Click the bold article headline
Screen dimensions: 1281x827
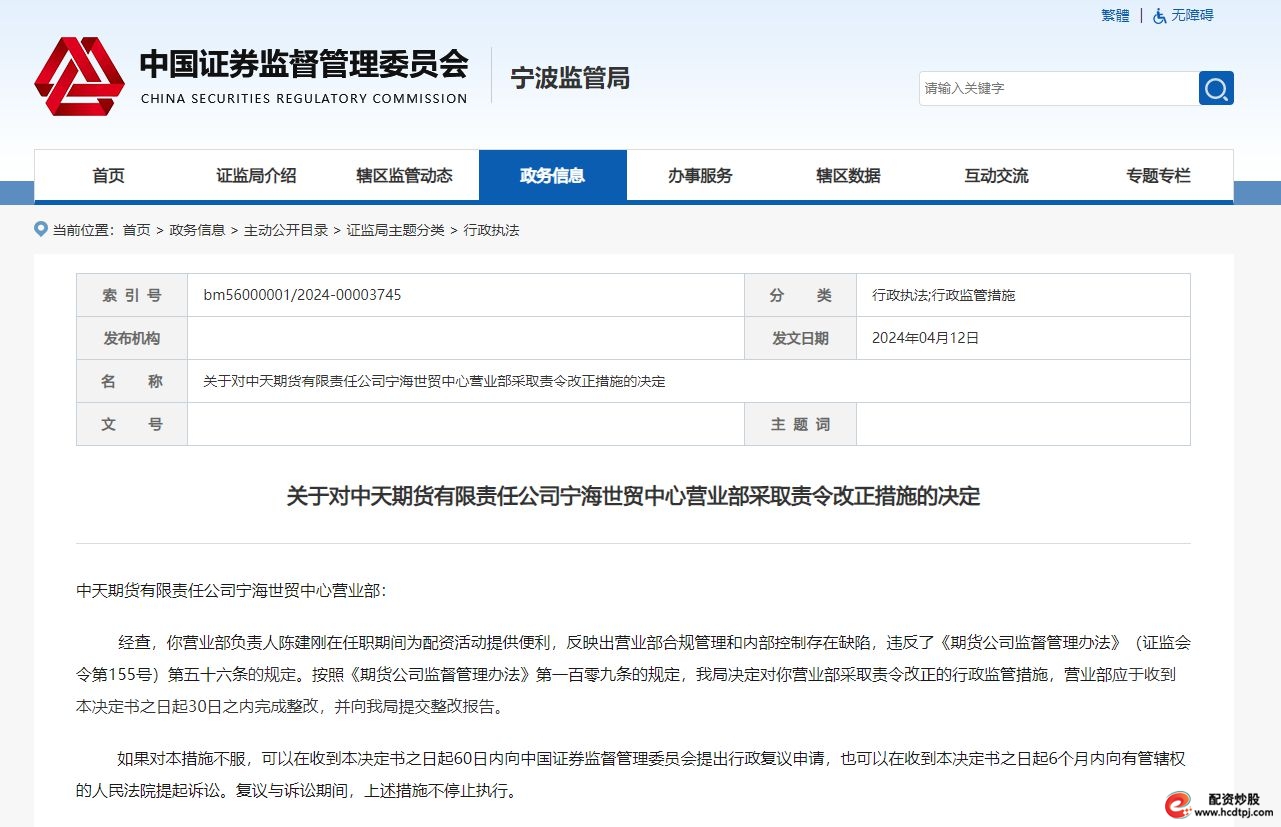click(x=633, y=495)
